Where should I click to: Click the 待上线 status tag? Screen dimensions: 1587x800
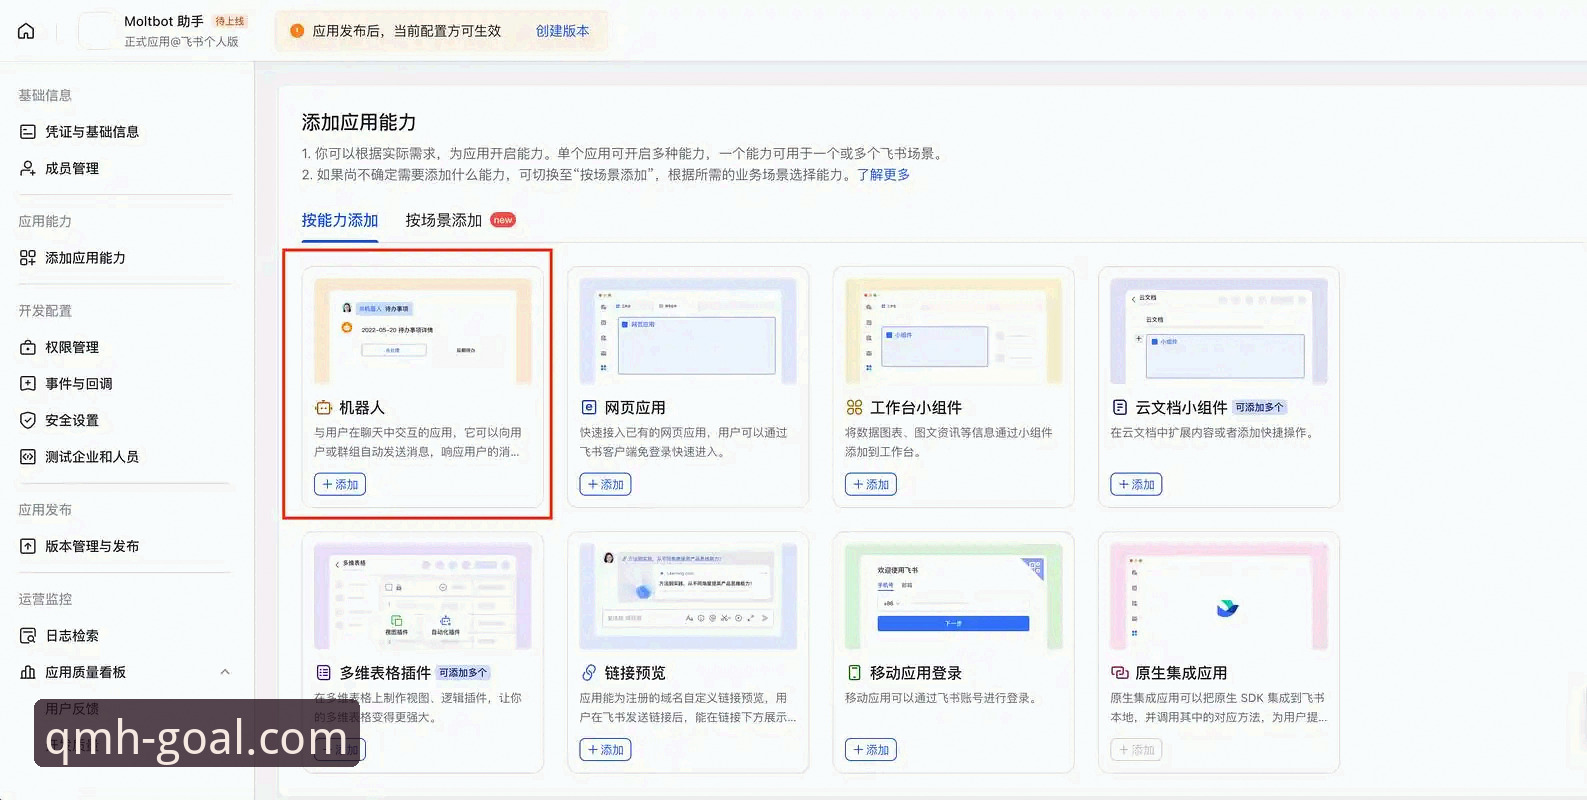click(x=230, y=21)
